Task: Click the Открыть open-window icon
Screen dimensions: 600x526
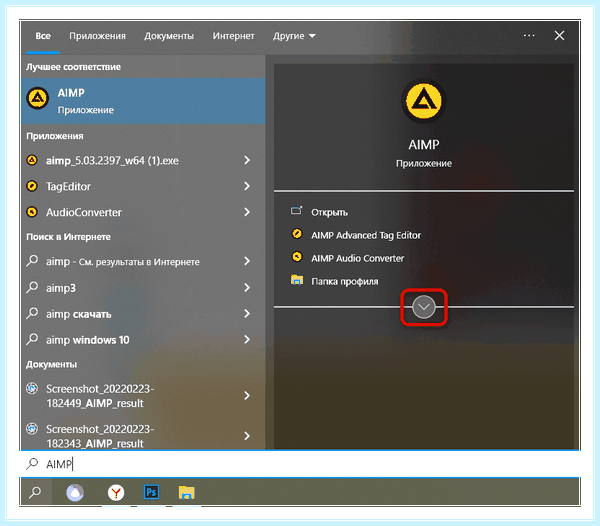Action: (x=297, y=211)
